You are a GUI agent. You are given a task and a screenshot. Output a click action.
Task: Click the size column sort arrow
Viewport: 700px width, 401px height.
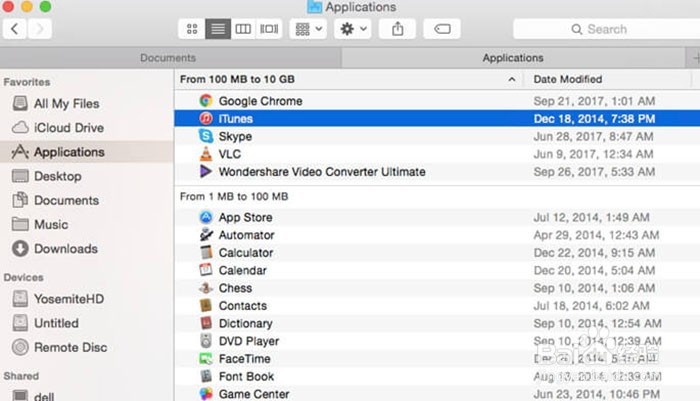[x=512, y=79]
